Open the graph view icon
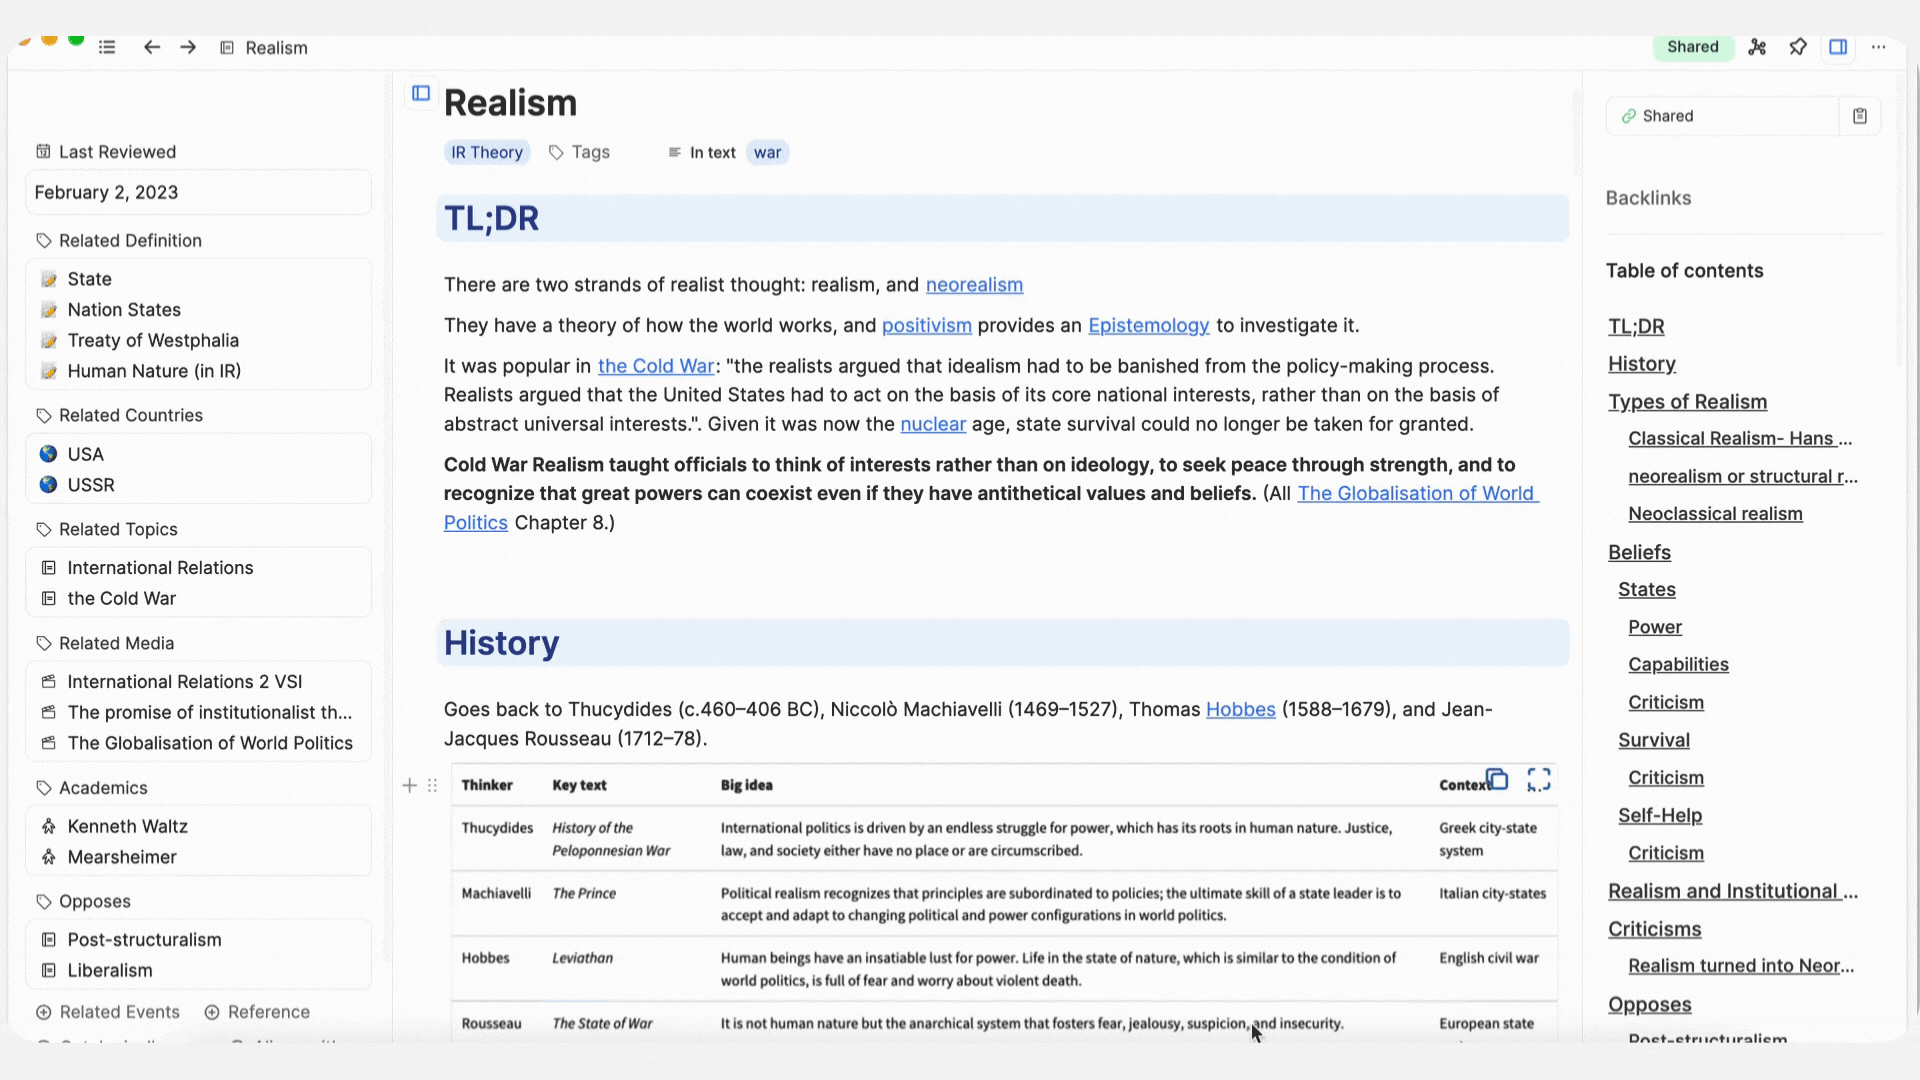The image size is (1920, 1080). 1757,47
